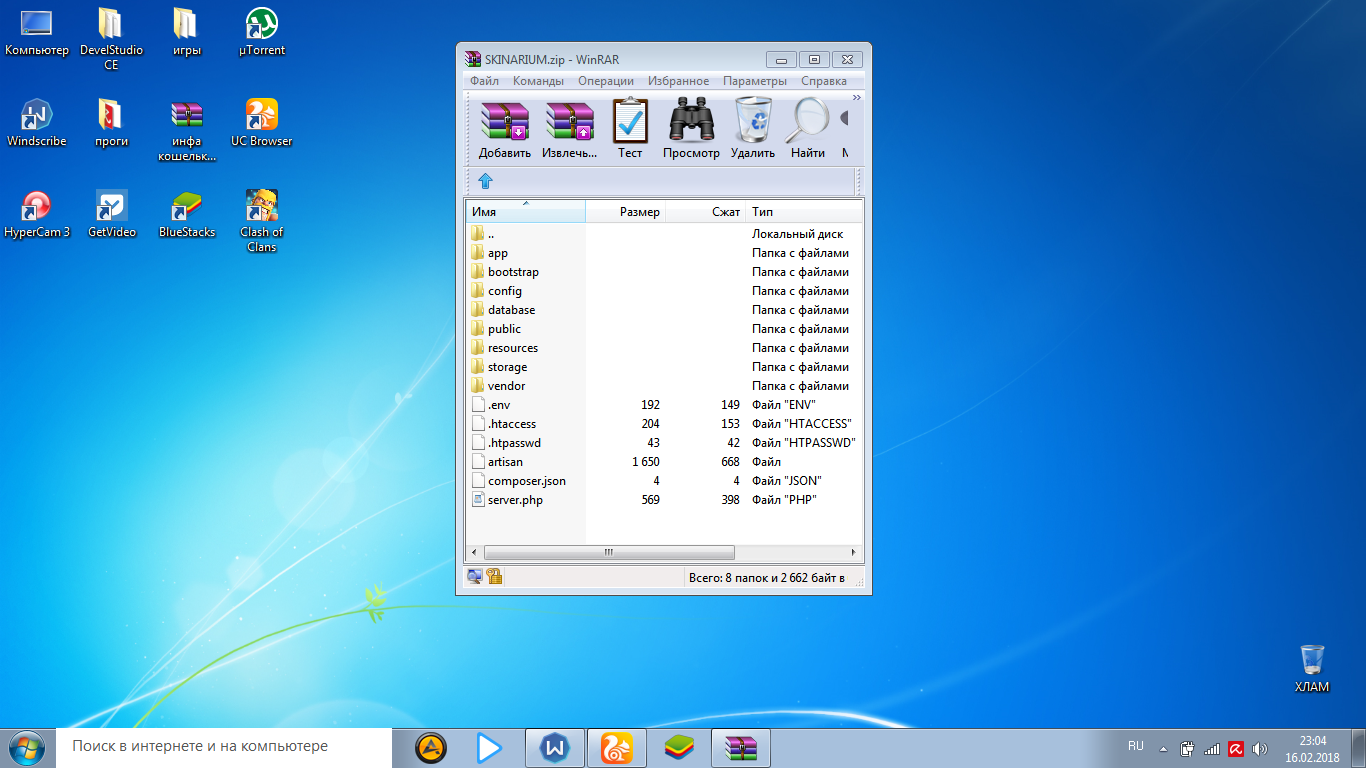This screenshot has height=768, width=1366.
Task: Open the Файл menu
Action: click(x=484, y=81)
